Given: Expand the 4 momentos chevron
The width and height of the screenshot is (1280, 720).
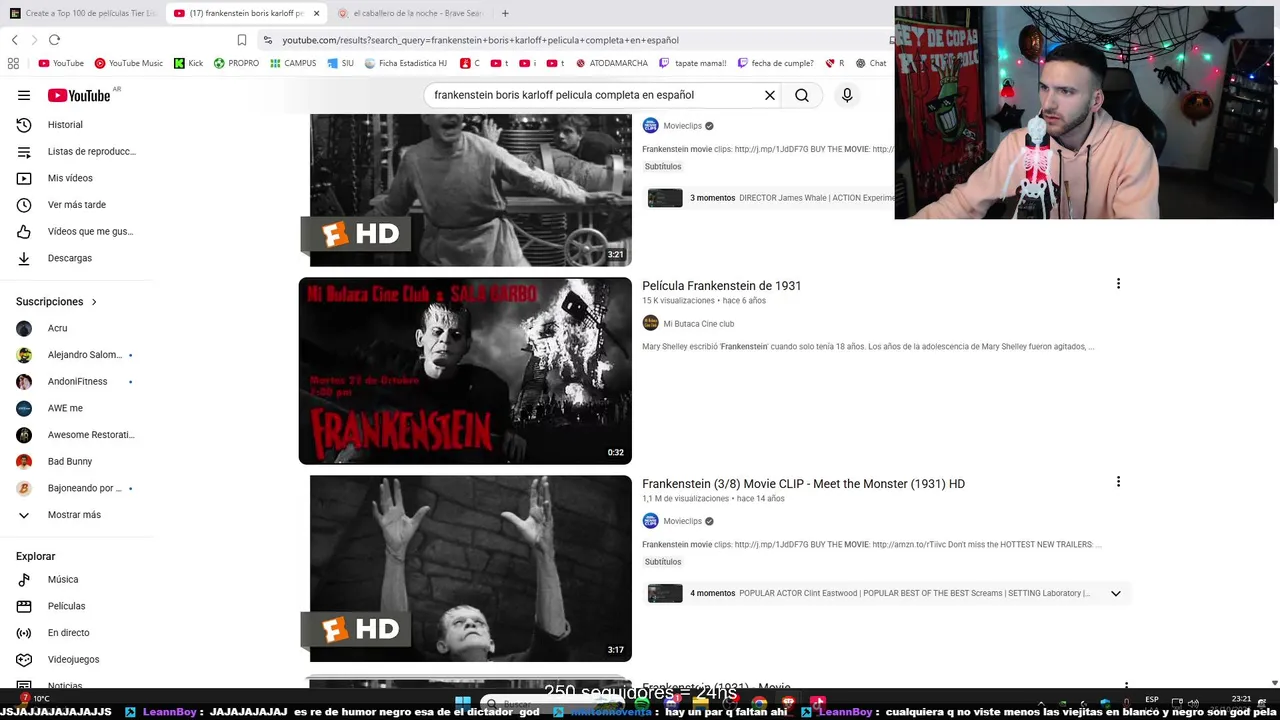Looking at the screenshot, I should [x=1116, y=593].
